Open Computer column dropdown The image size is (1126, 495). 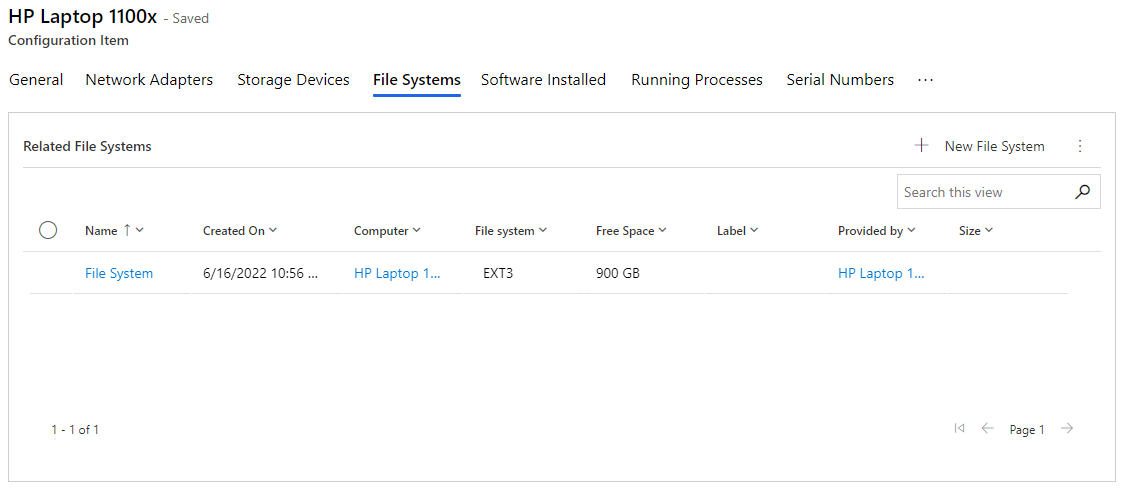[x=417, y=231]
